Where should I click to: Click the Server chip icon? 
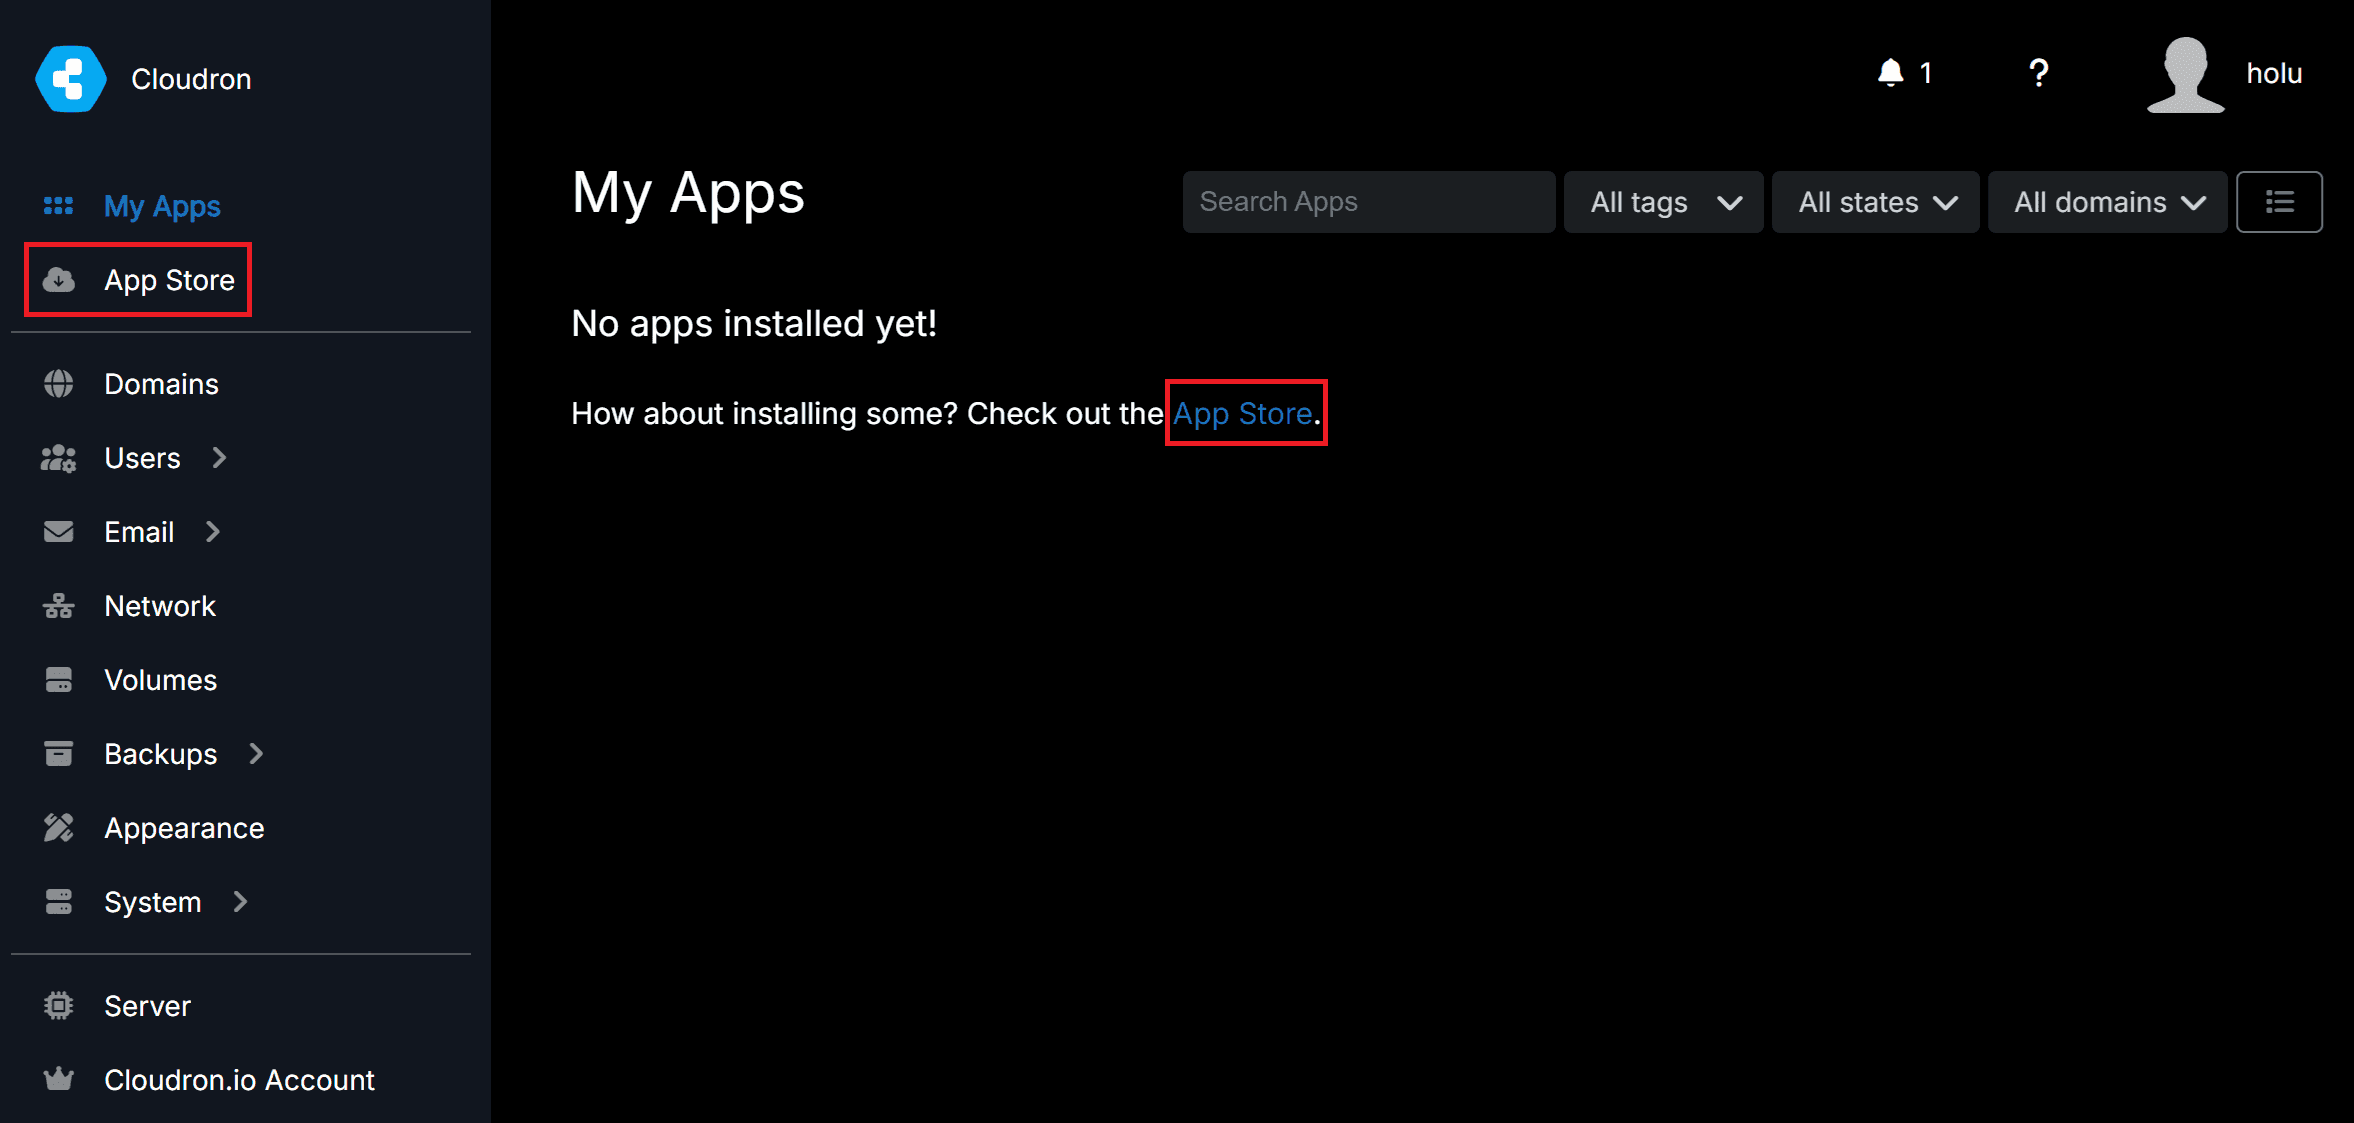pos(58,1006)
